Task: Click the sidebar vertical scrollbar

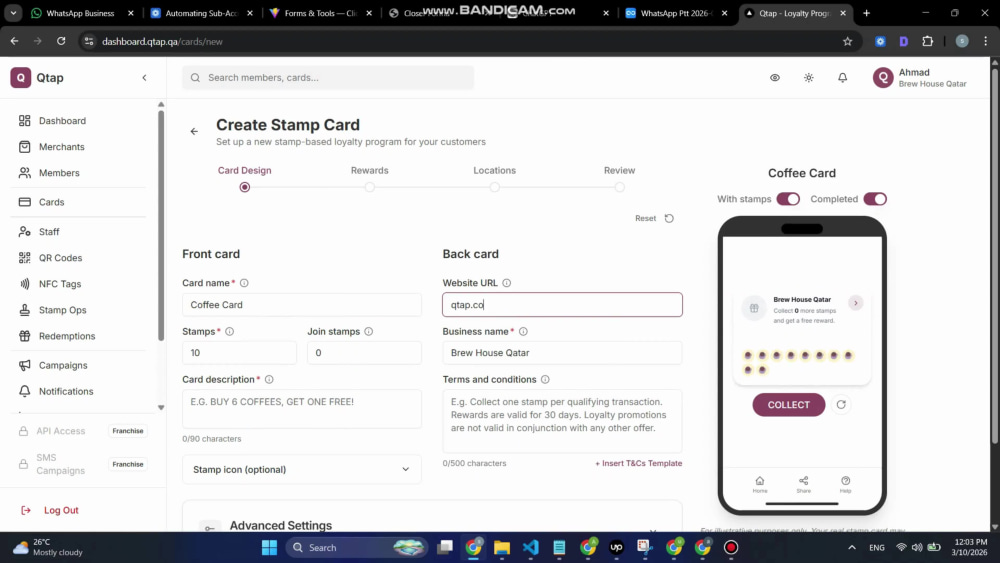Action: coord(161,226)
